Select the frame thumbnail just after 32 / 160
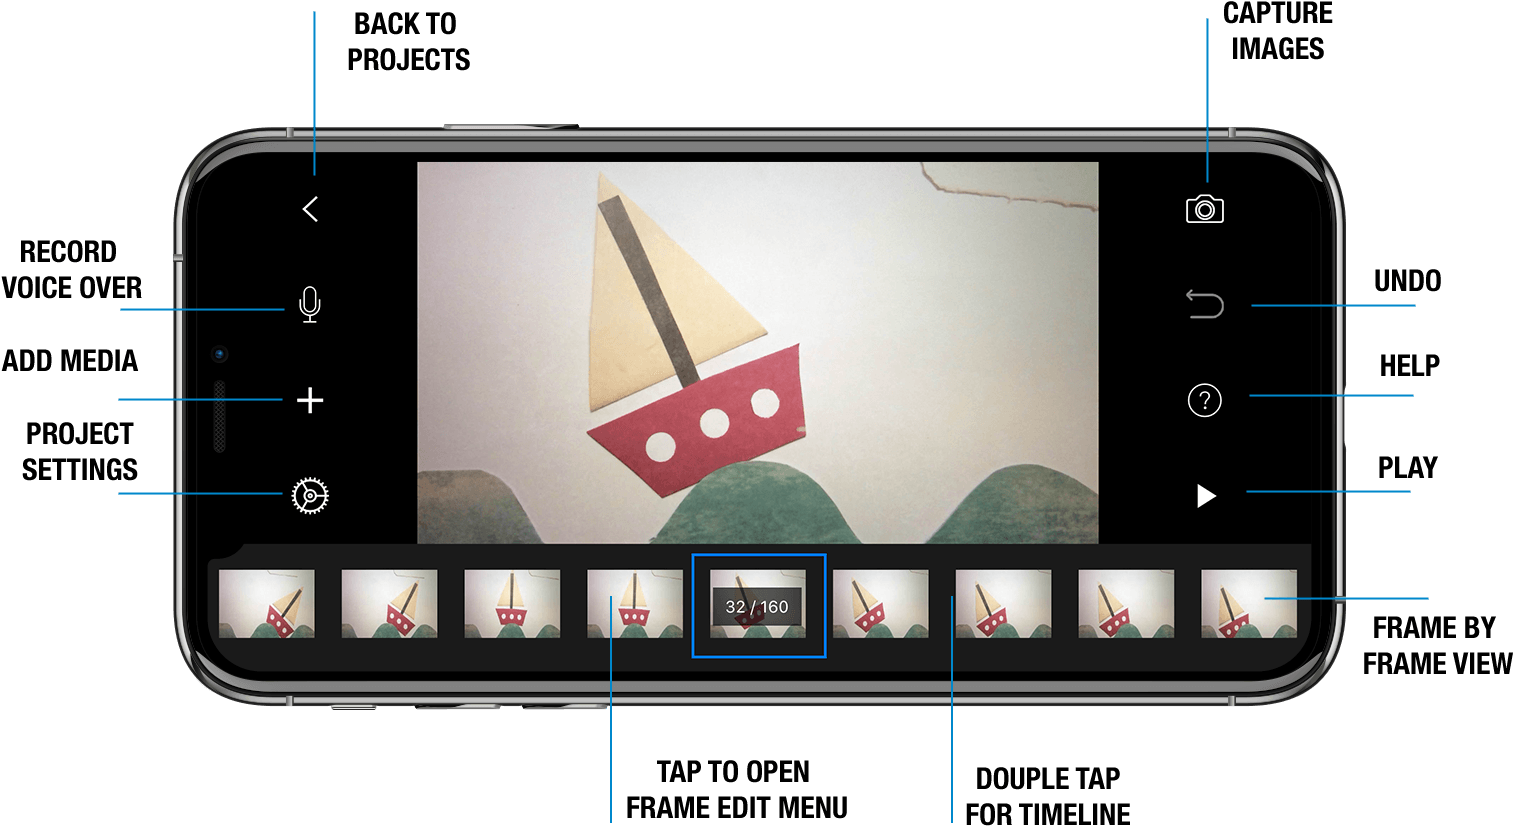 880,604
